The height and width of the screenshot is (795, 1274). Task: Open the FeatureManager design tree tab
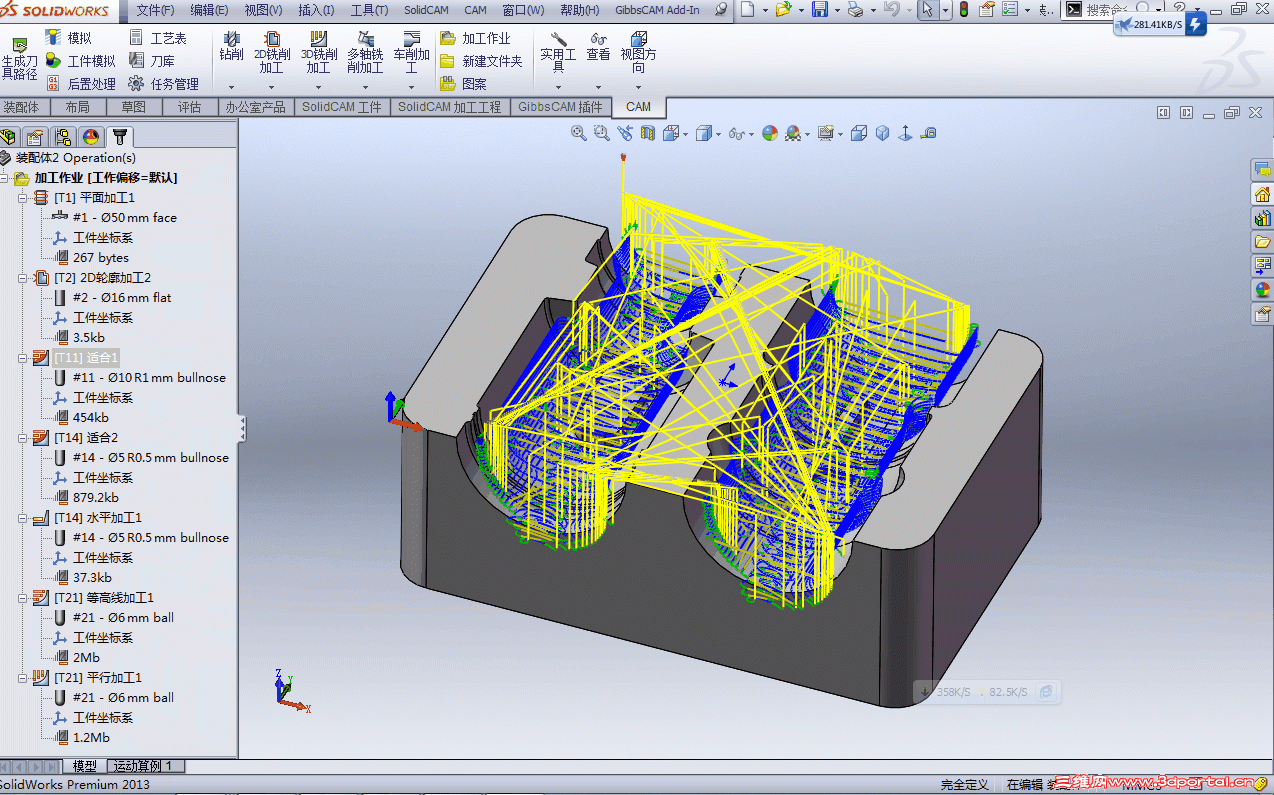click(x=9, y=137)
